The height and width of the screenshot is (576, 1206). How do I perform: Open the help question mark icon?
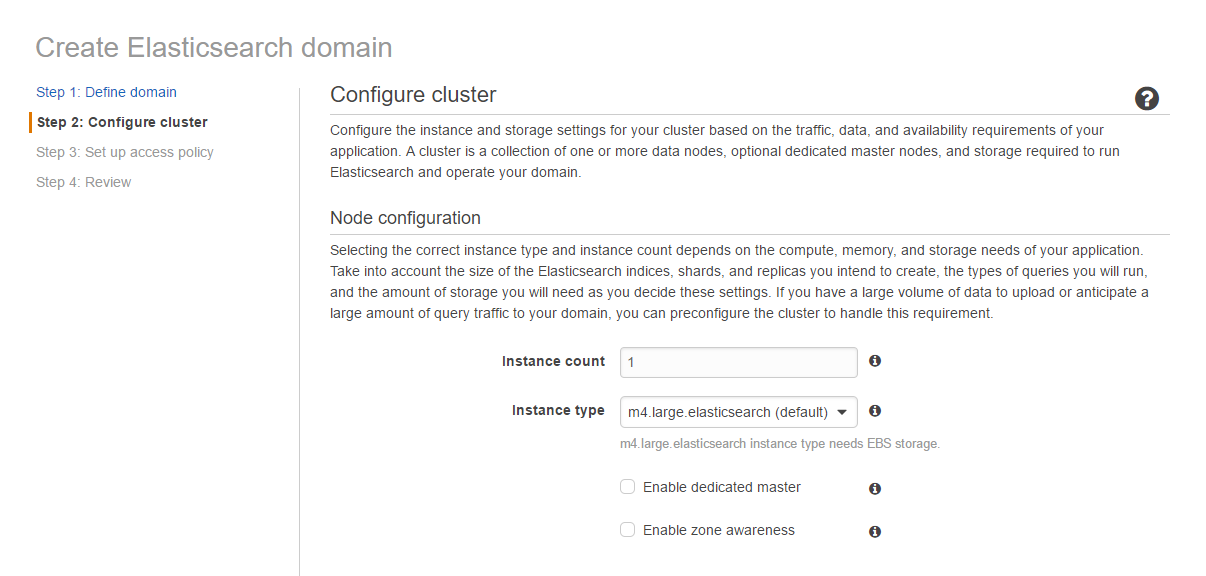coord(1147,98)
